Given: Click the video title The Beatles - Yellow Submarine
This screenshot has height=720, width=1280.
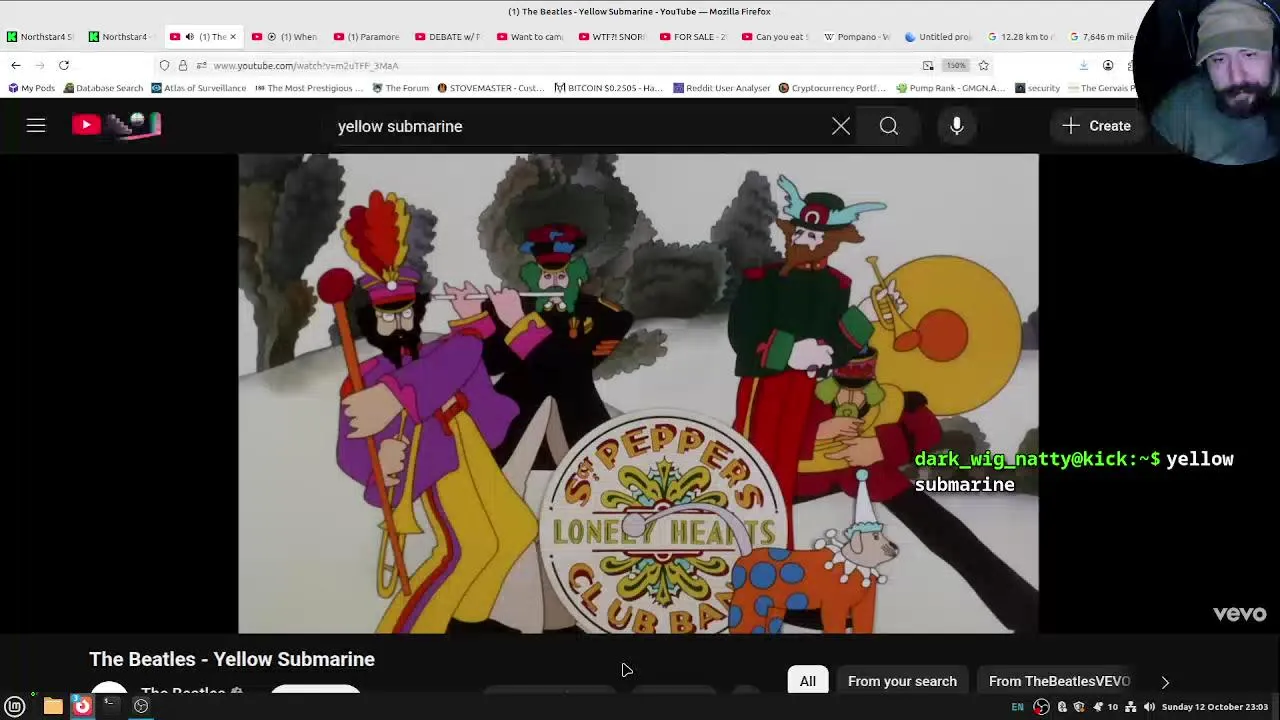Looking at the screenshot, I should [232, 659].
